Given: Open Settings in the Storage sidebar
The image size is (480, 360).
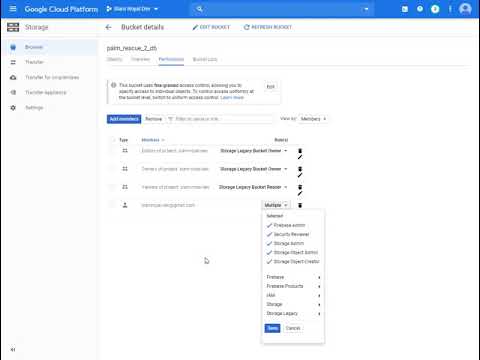Looking at the screenshot, I should [34, 108].
